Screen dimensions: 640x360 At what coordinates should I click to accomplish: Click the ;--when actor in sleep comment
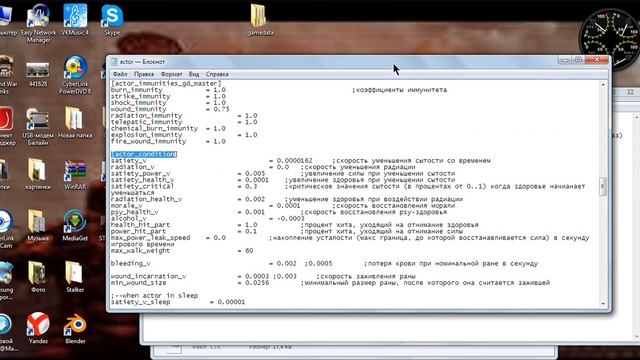tap(155, 296)
